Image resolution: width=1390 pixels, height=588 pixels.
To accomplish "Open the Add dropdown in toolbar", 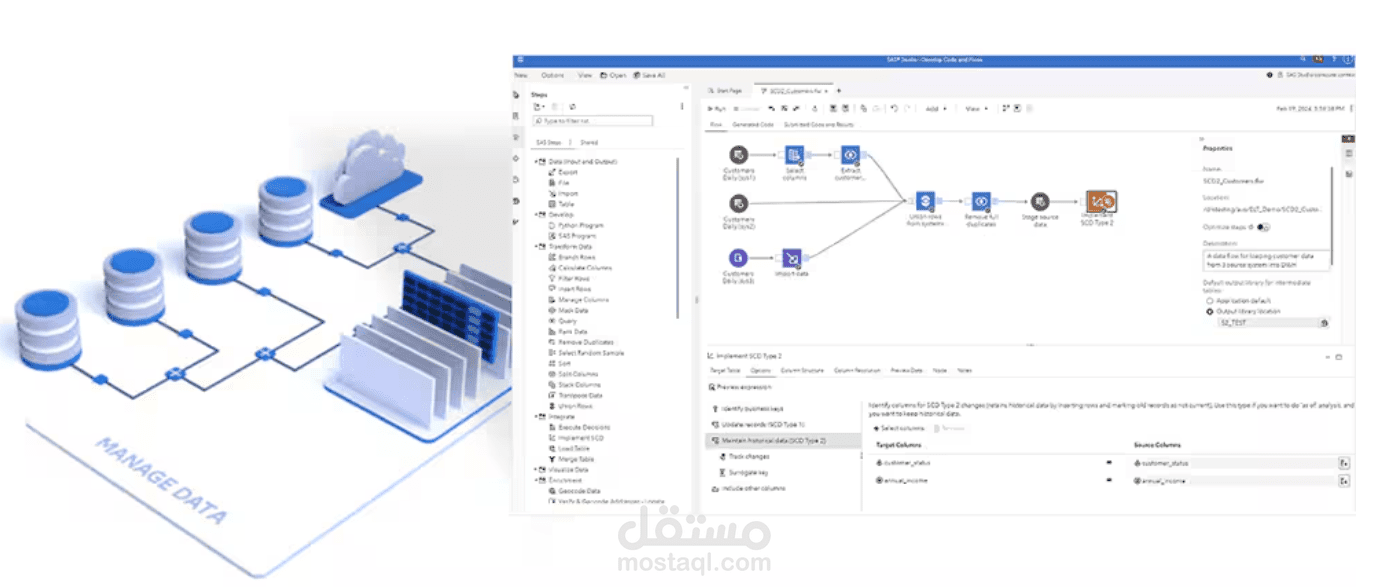I will pos(935,108).
